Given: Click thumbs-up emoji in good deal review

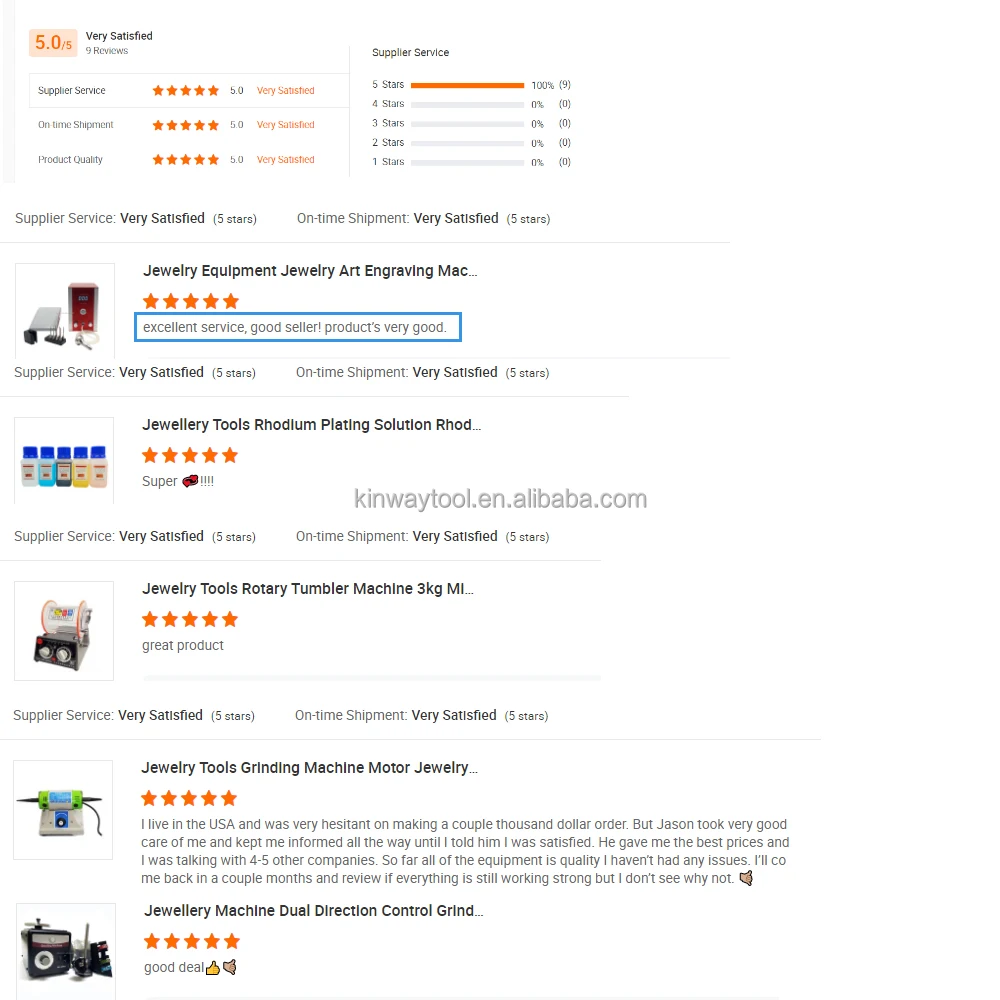Looking at the screenshot, I should click(x=213, y=968).
